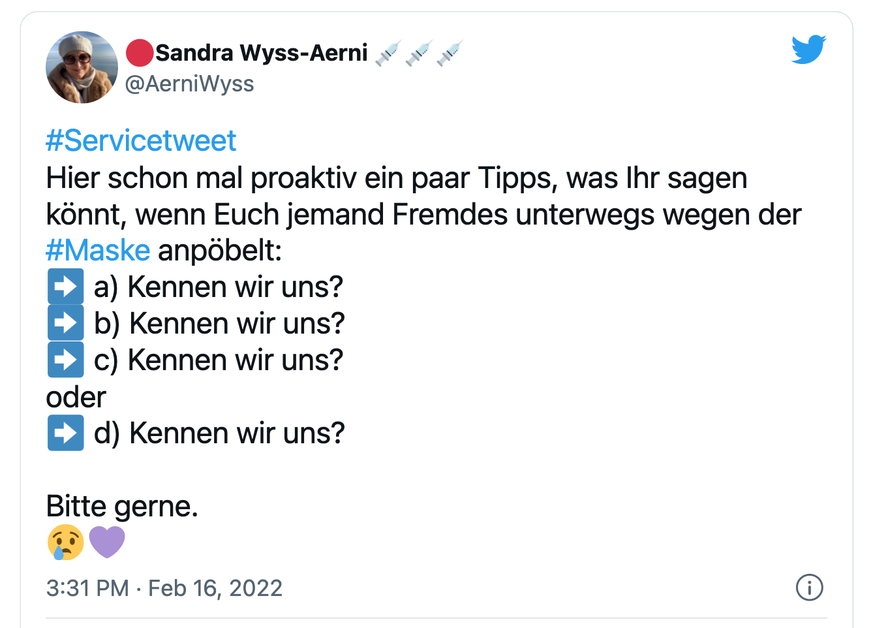873x628 pixels.
Task: Click the arrow emoji beside option d)
Action: [65, 434]
